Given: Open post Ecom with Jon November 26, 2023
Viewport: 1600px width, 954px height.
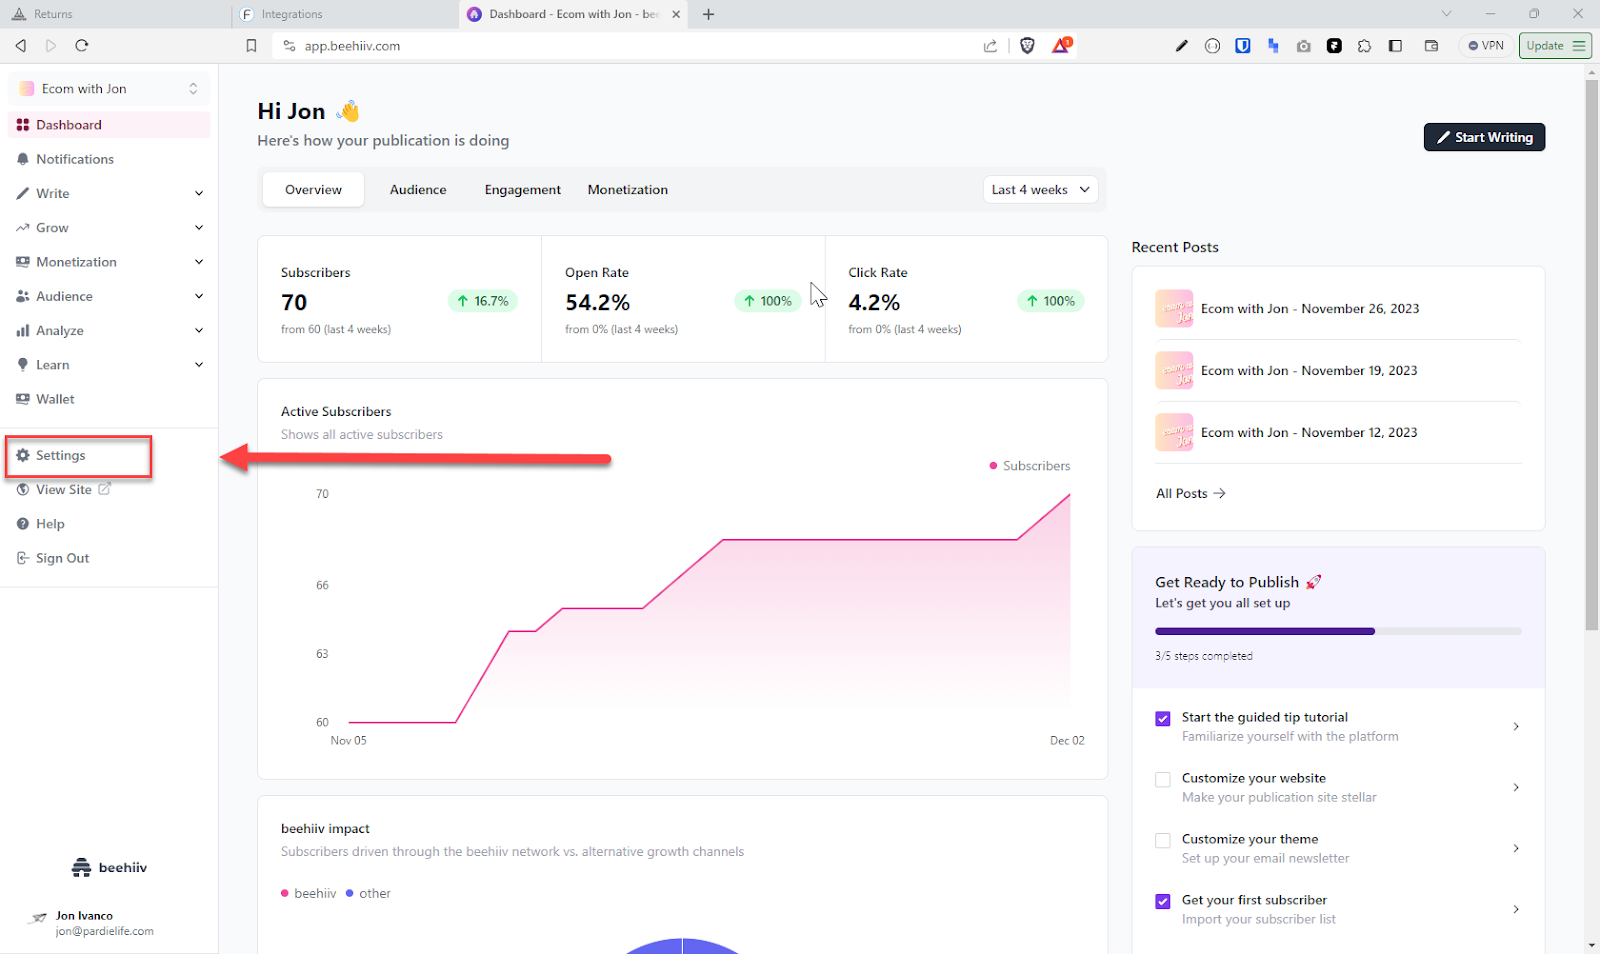Looking at the screenshot, I should (1310, 309).
